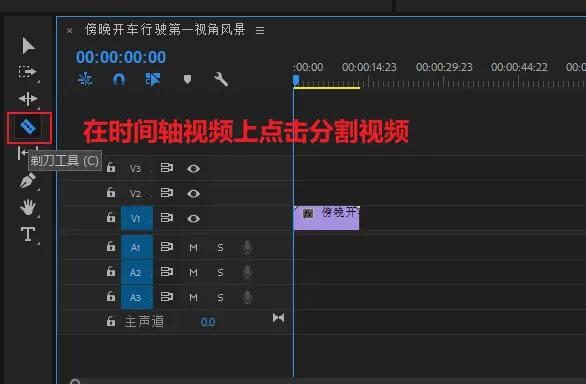Mute track A3
The height and width of the screenshot is (384, 586).
point(193,298)
